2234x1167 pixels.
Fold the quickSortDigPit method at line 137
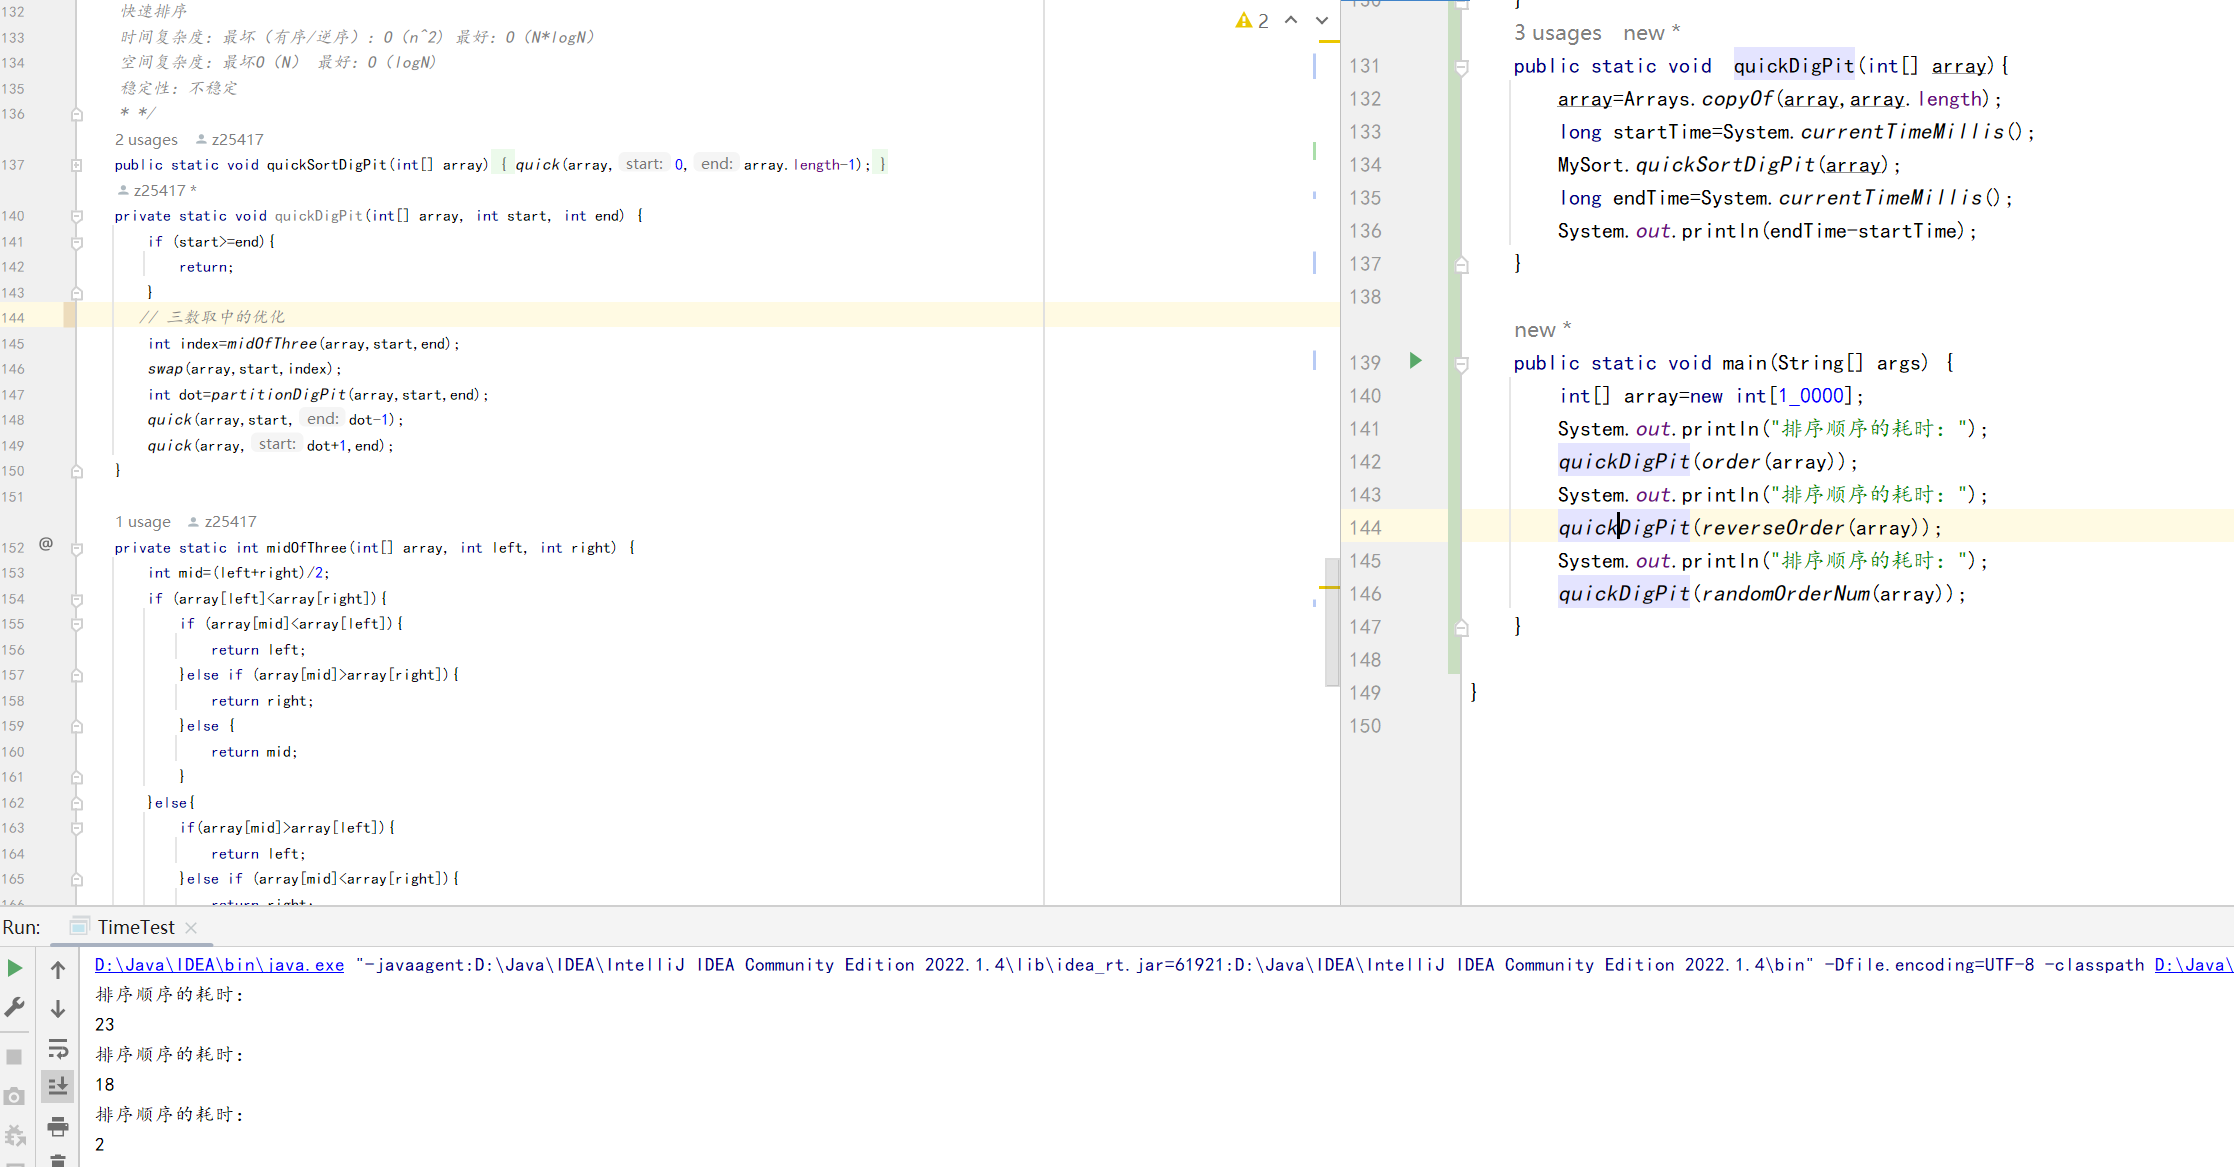pyautogui.click(x=77, y=165)
